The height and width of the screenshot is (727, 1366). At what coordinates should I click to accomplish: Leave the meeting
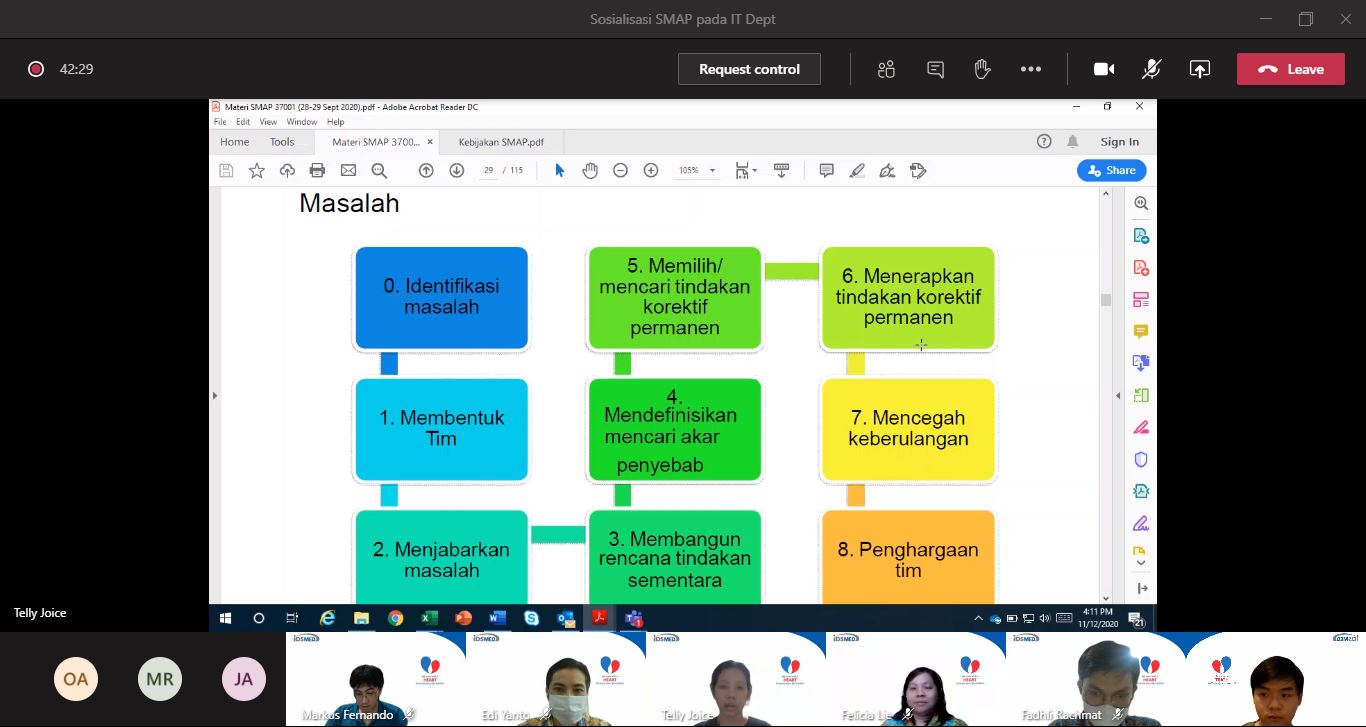tap(1290, 69)
